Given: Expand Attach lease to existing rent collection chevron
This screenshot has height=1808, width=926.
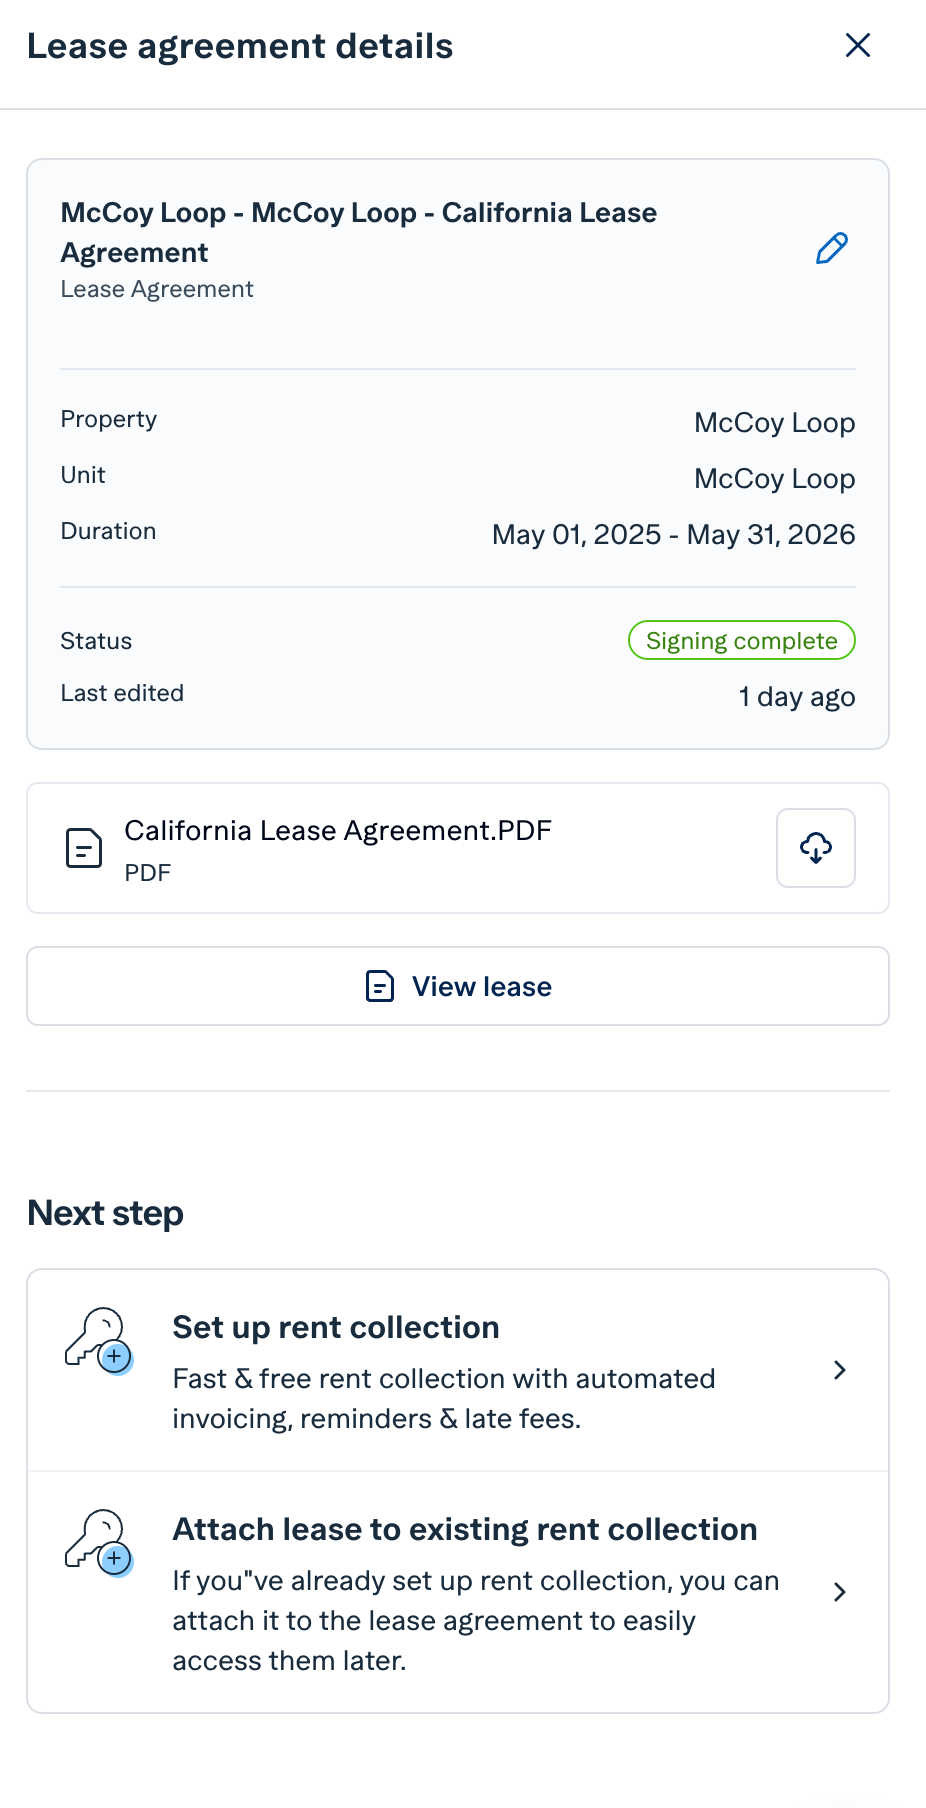Looking at the screenshot, I should pos(840,1592).
